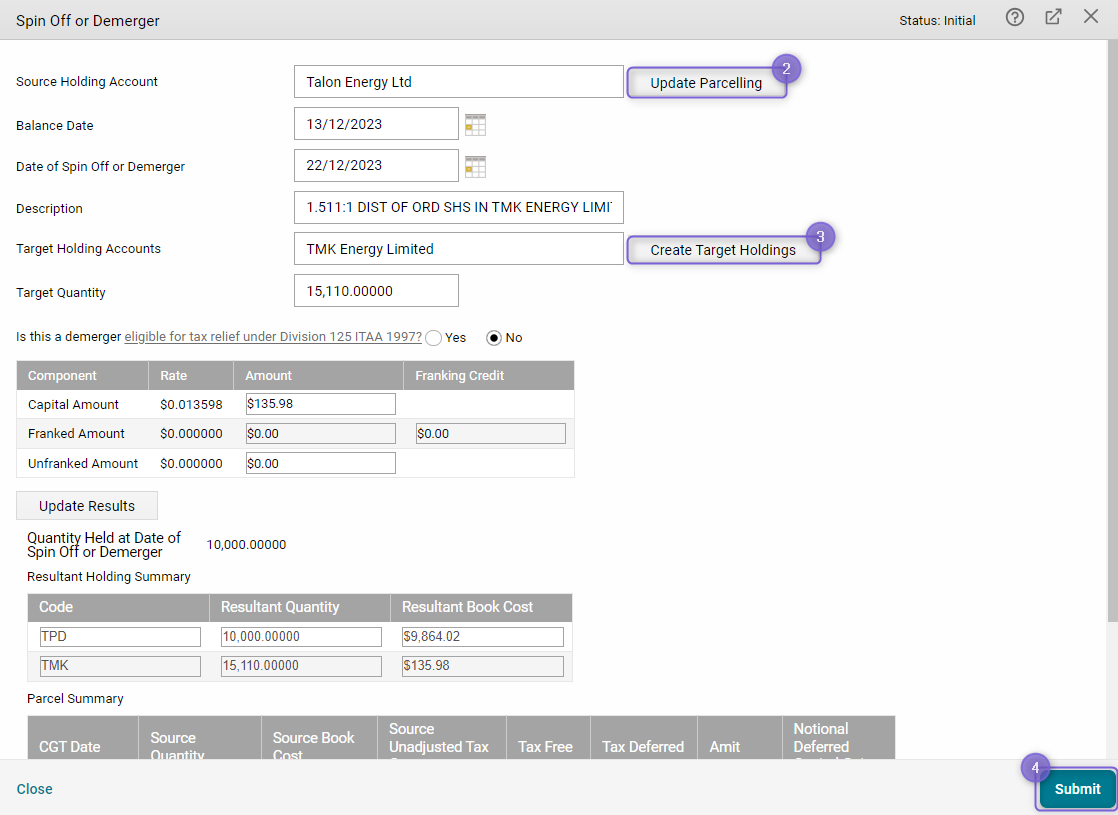The image size is (1118, 815).
Task: Edit the TPD Resultant Book Cost field
Action: tap(483, 637)
